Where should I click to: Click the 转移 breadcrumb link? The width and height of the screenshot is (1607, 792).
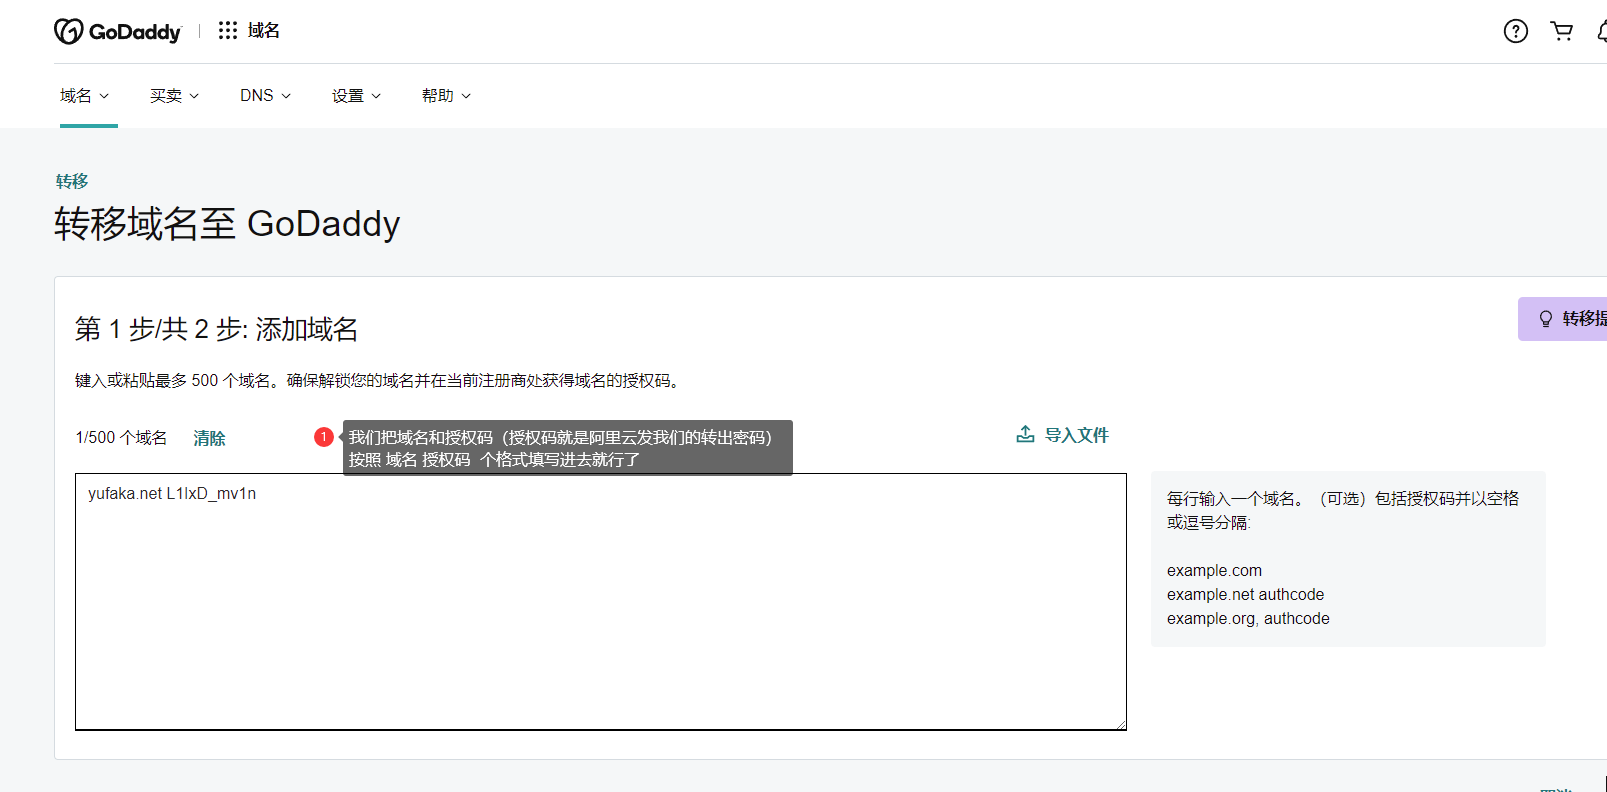point(72,181)
